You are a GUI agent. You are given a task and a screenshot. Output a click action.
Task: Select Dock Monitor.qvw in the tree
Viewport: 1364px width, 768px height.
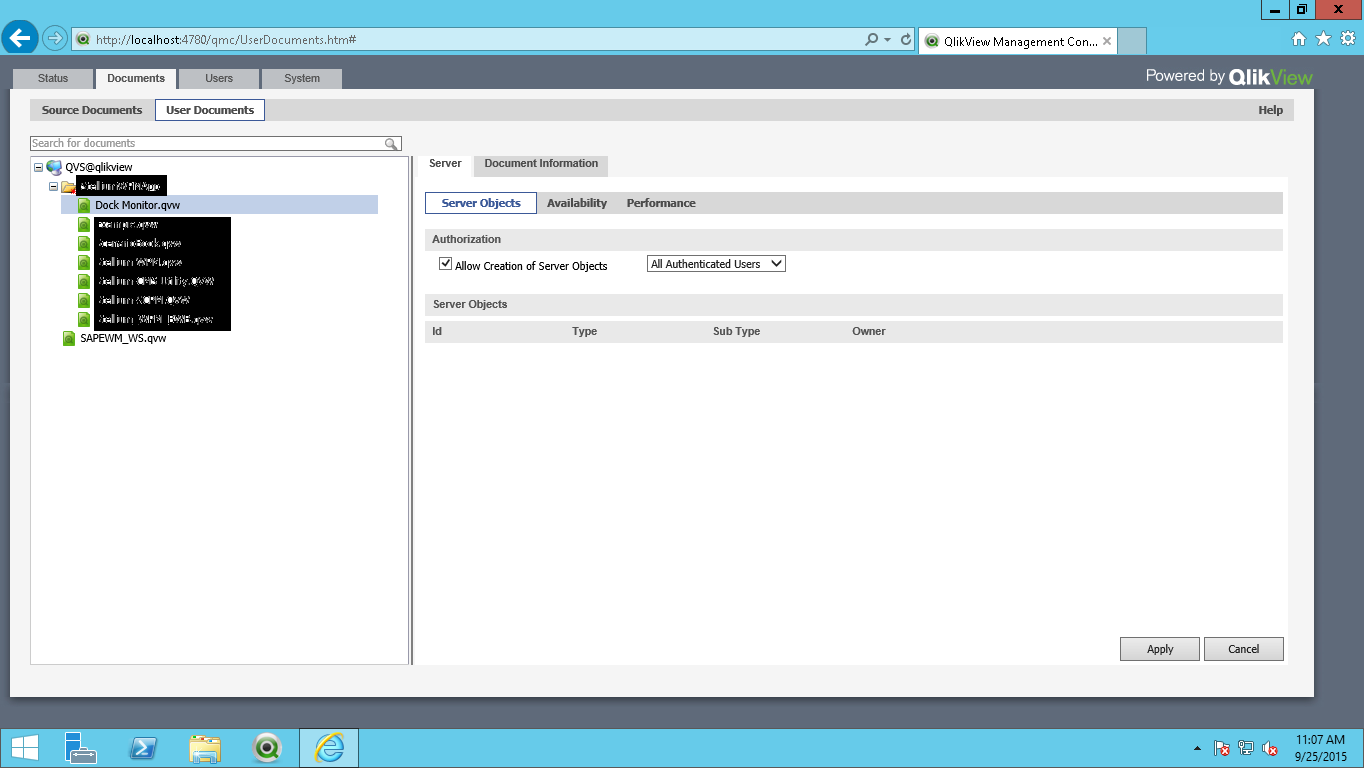(x=137, y=205)
